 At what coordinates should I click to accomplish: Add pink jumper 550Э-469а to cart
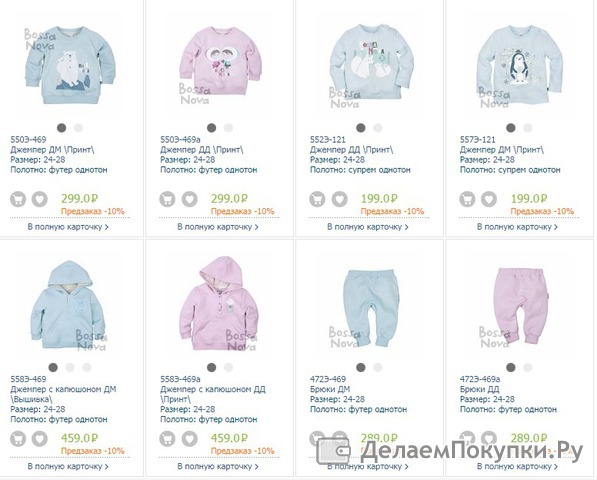(x=167, y=199)
